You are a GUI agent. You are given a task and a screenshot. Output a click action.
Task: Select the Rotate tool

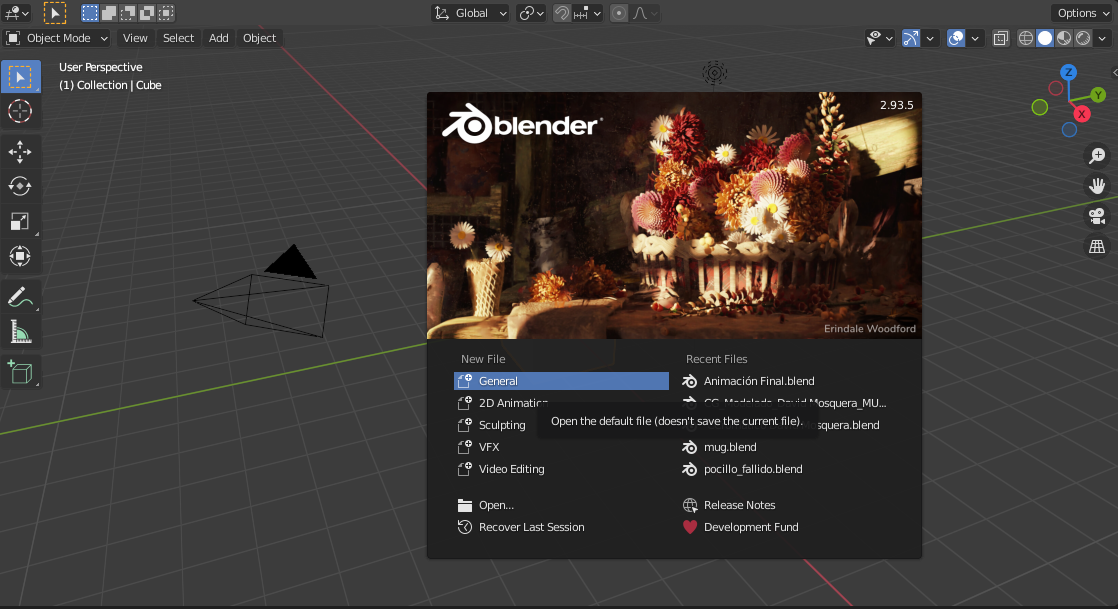20,186
